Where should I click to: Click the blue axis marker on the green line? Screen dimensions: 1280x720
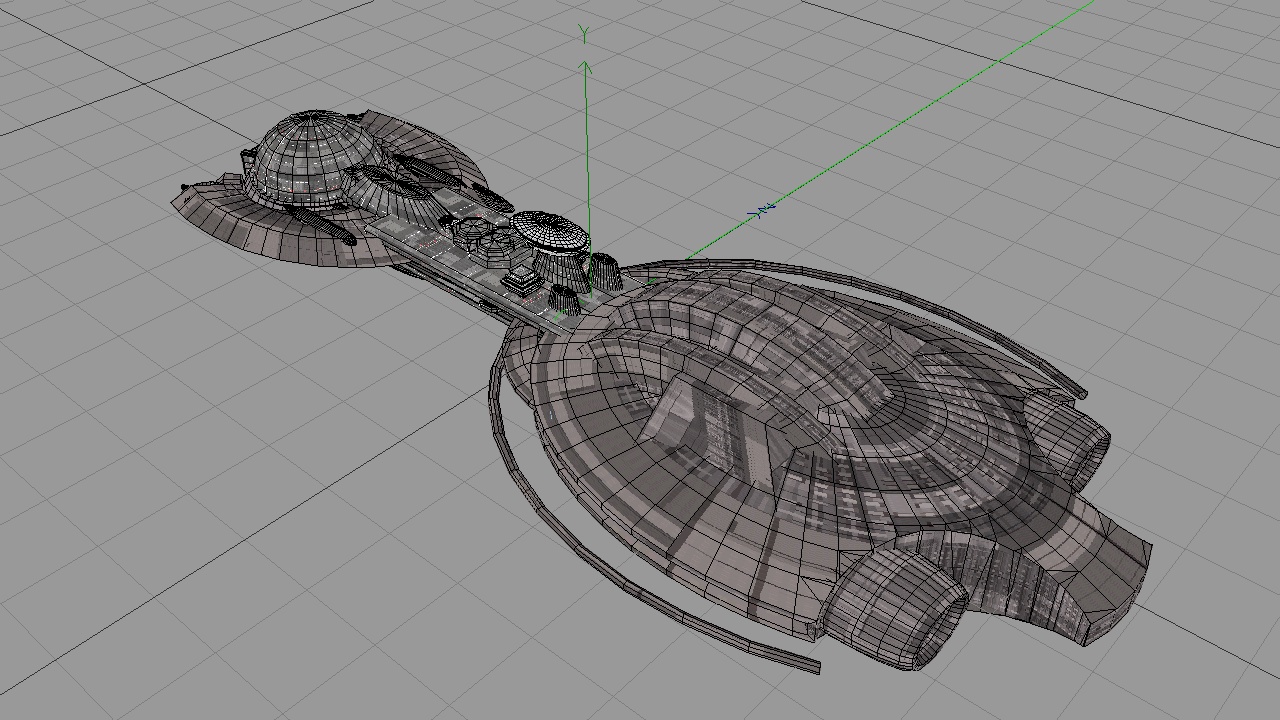click(762, 210)
